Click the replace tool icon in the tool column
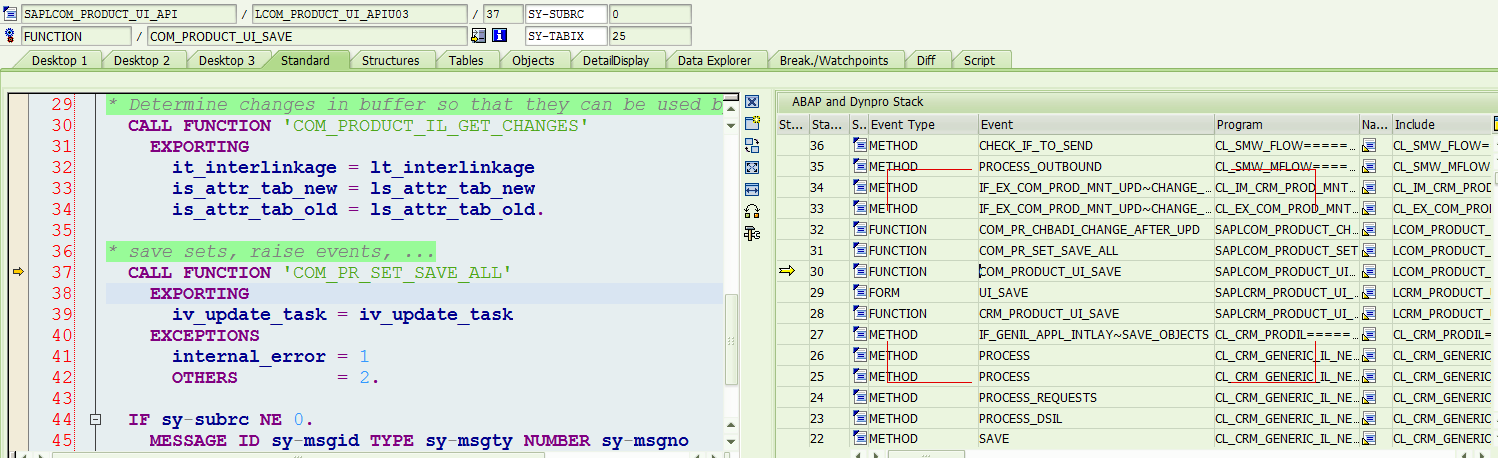The image size is (1498, 458). point(752,145)
